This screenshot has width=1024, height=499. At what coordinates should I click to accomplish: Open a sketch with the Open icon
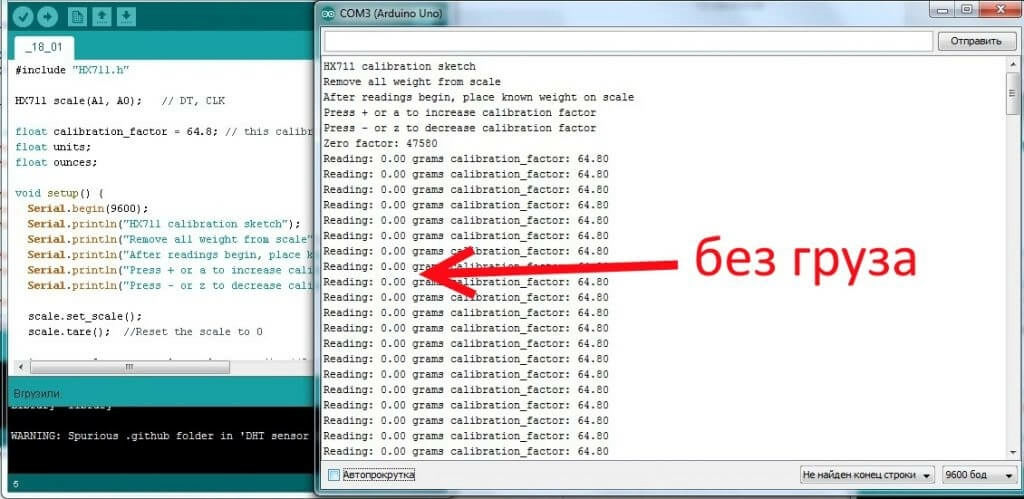coord(102,16)
